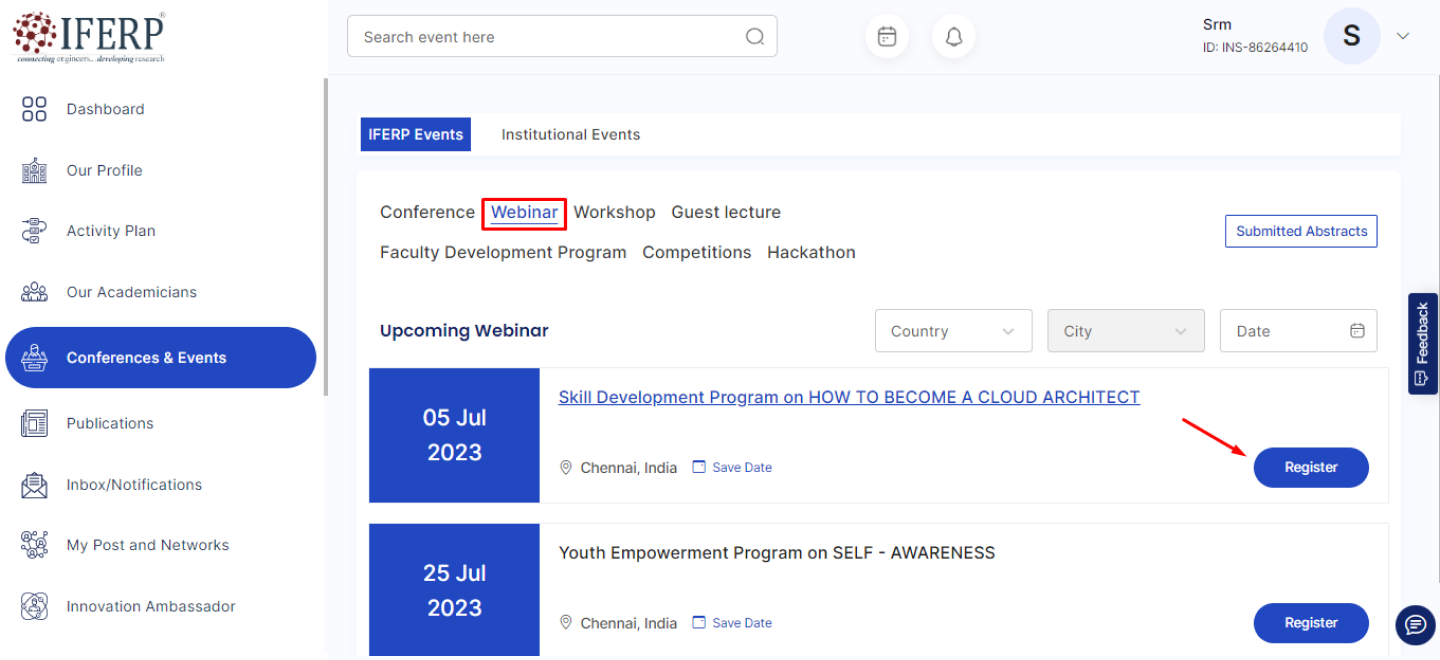Click the search magnifier icon
1440x660 pixels.
[x=755, y=37]
